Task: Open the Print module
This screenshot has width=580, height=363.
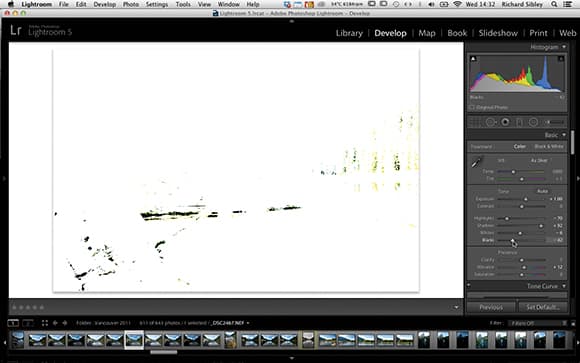Action: (x=538, y=33)
